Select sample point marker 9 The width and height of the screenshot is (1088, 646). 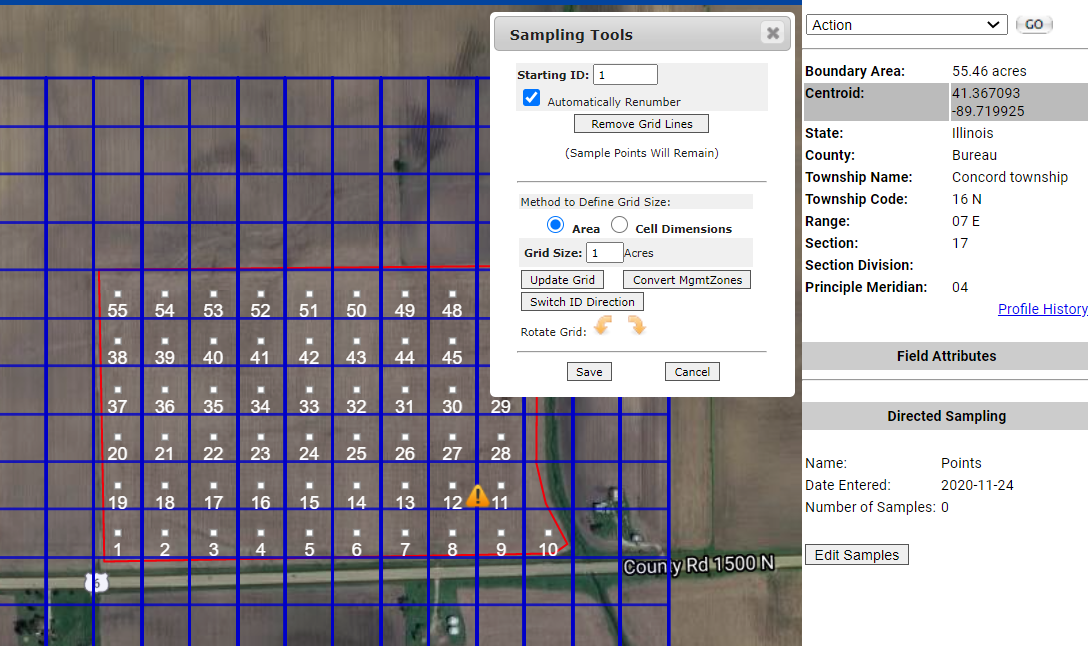[500, 533]
